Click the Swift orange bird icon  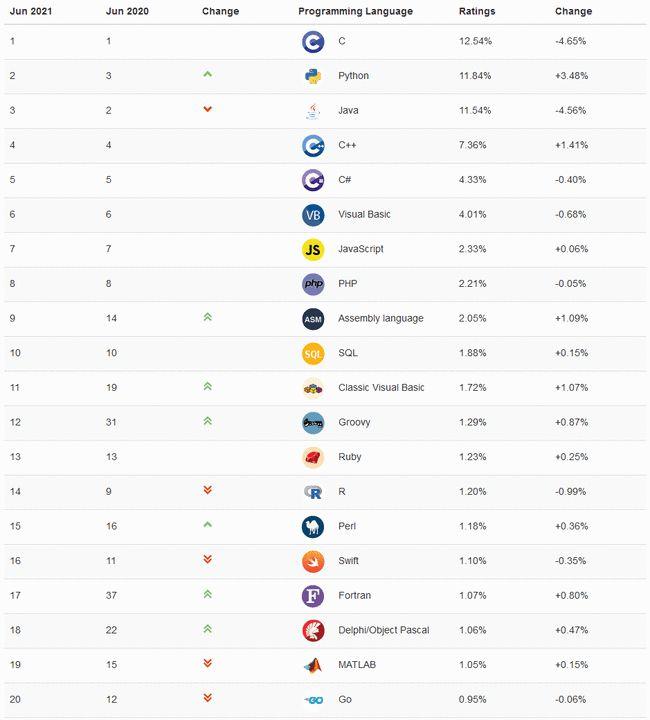(313, 561)
